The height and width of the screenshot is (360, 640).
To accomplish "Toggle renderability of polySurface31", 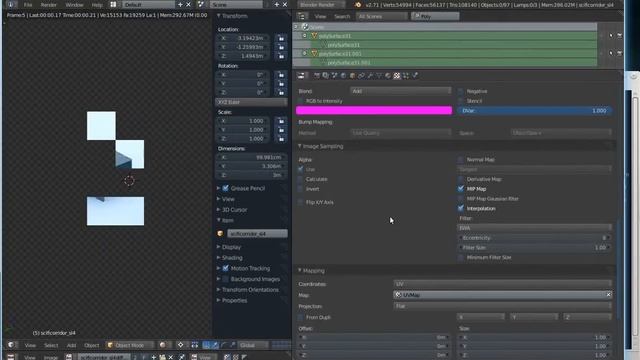I will point(620,36).
